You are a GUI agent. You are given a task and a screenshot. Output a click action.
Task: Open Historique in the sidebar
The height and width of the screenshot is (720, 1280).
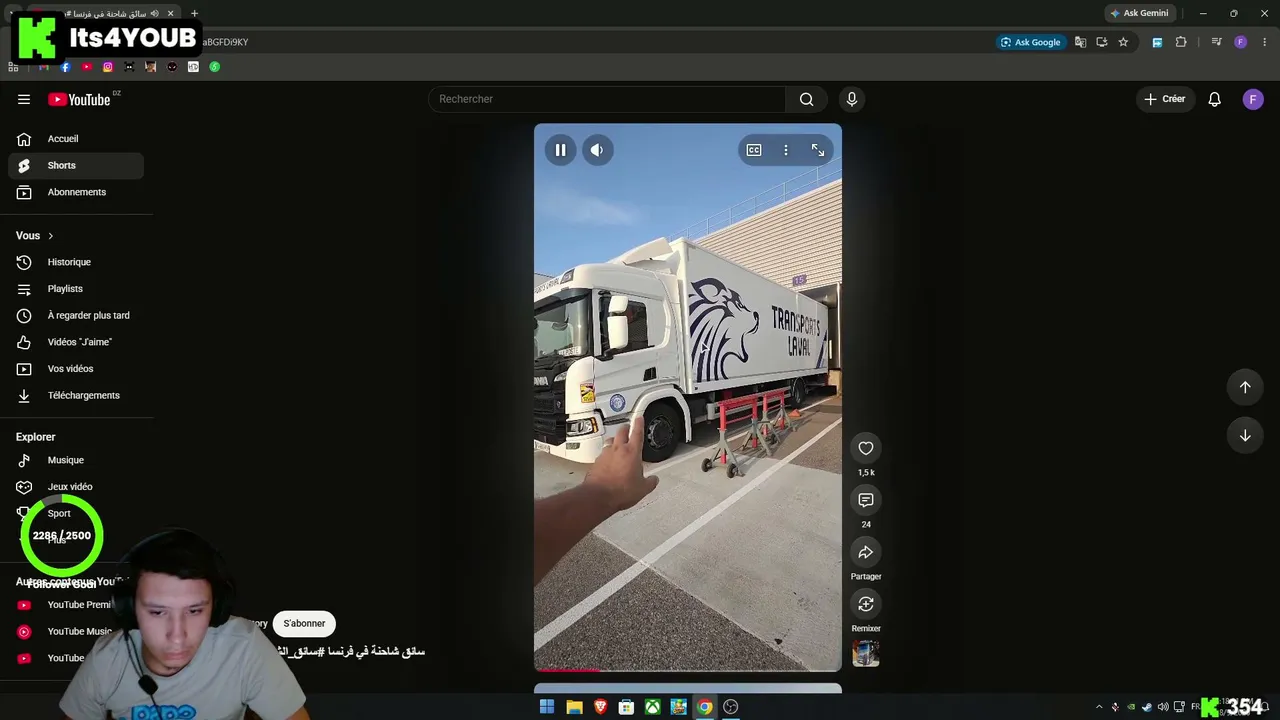coord(76,262)
